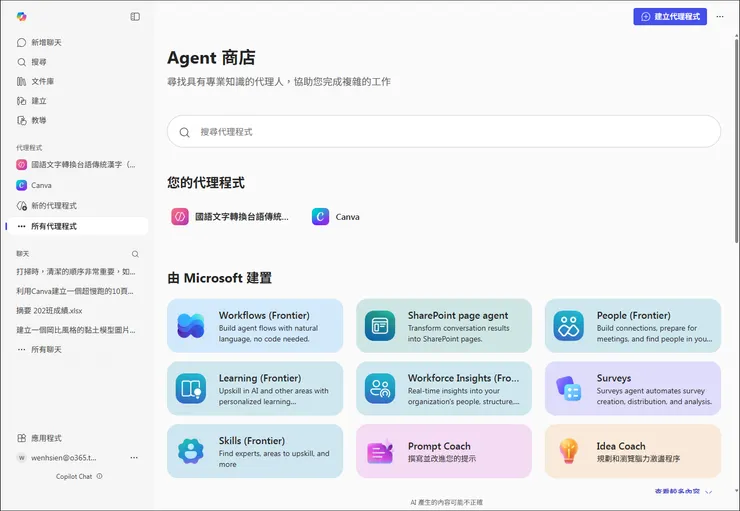The width and height of the screenshot is (740, 511).
Task: Open Workflows (Frontier) agent card
Action: coord(255,326)
